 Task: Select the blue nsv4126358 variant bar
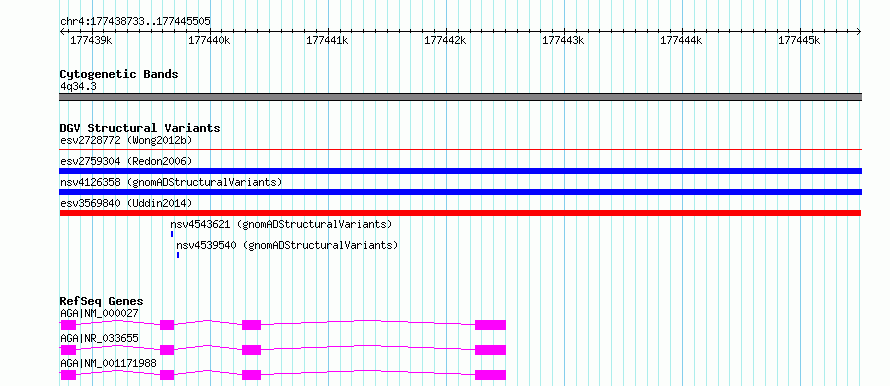(x=460, y=192)
